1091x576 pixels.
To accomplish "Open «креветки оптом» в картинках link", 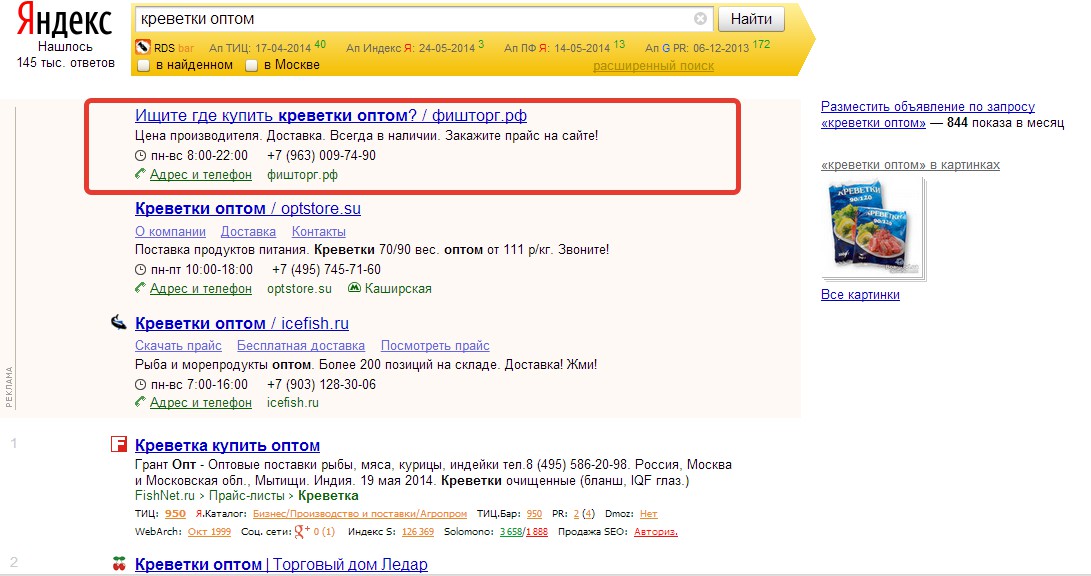I will pos(910,165).
